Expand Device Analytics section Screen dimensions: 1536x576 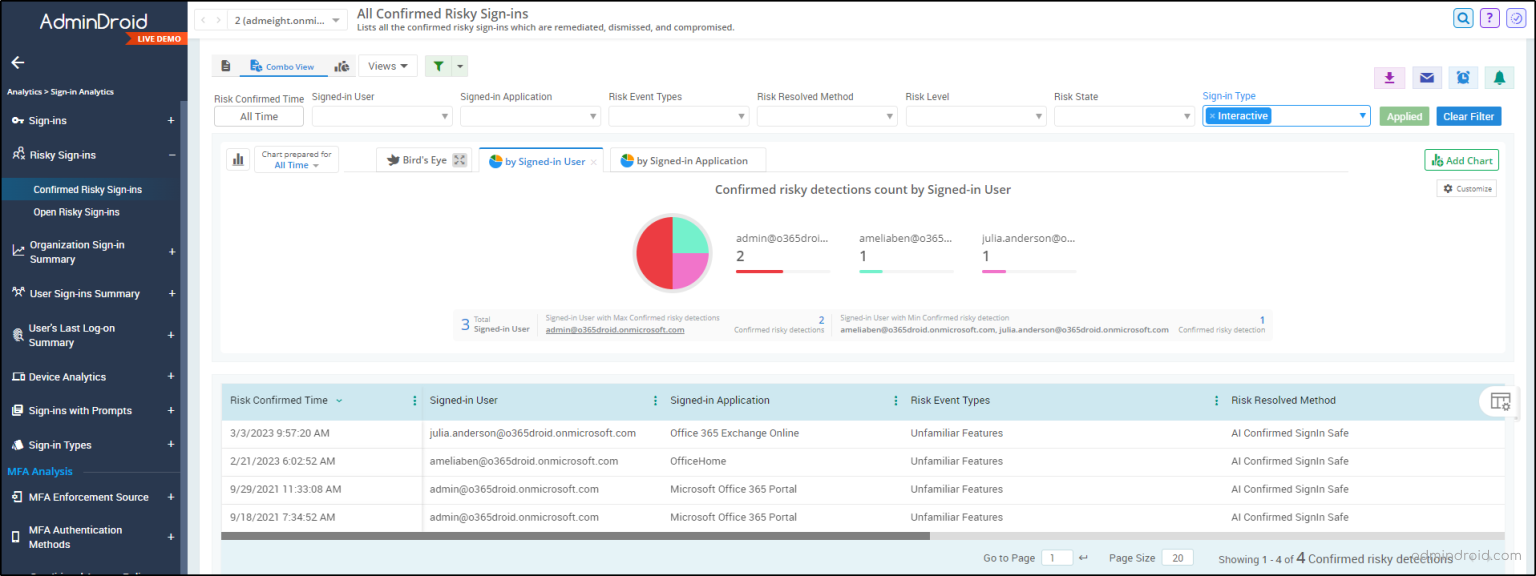[x=171, y=377]
